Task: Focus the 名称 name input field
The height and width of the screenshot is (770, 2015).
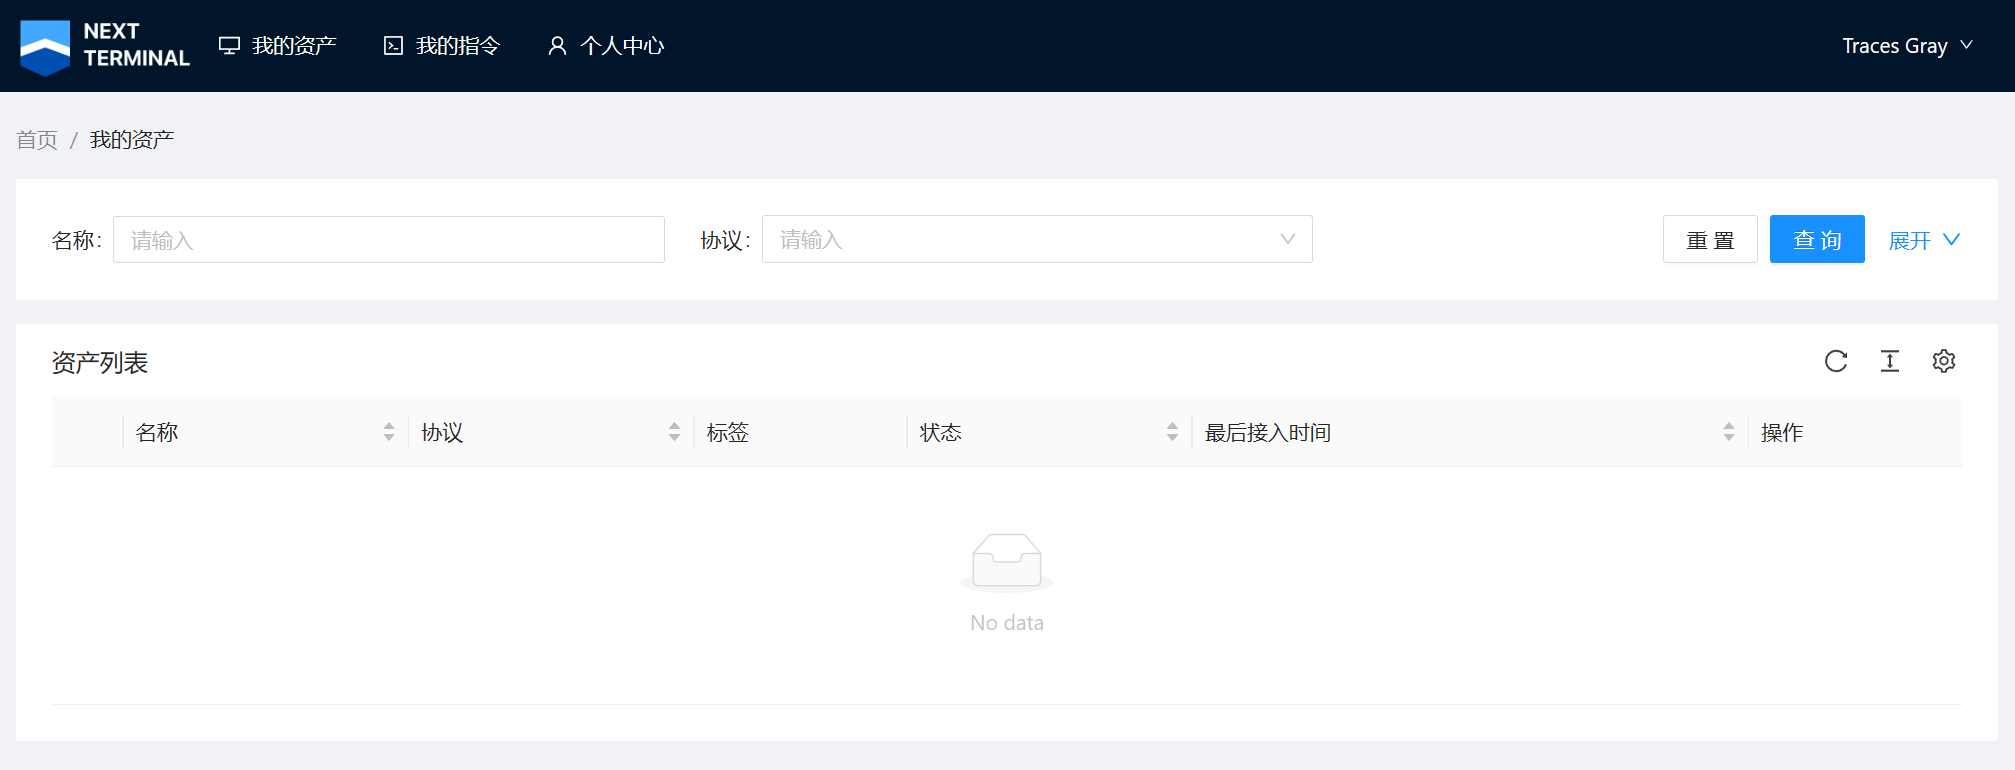Action: tap(388, 240)
